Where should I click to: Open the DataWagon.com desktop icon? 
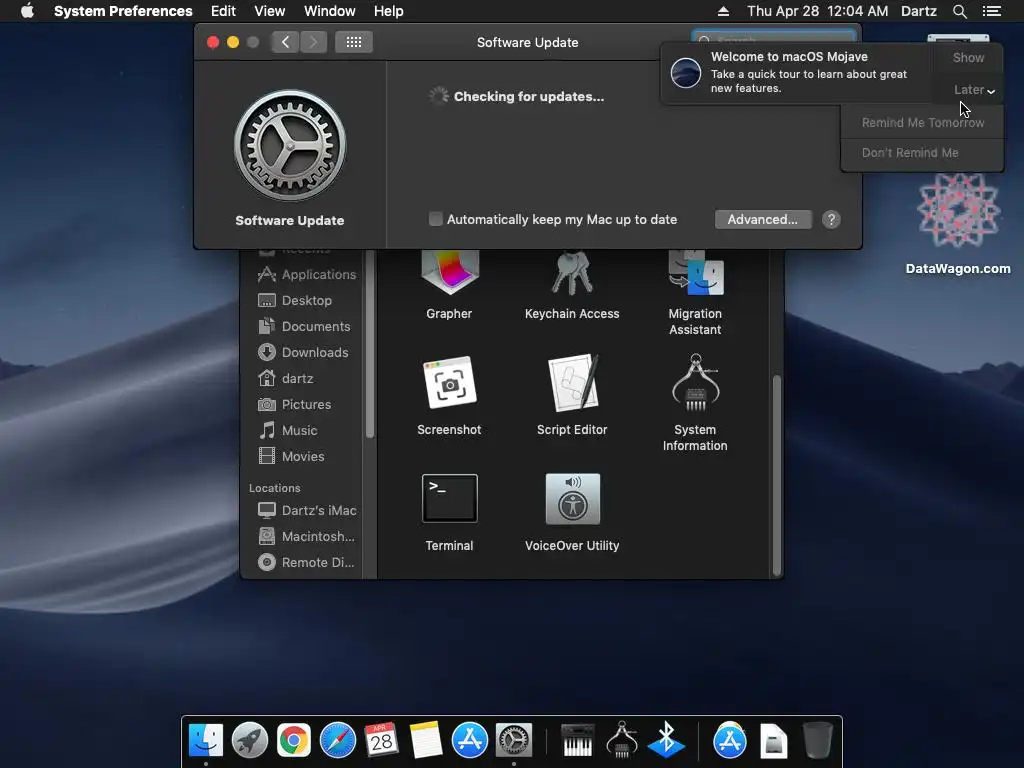click(958, 211)
